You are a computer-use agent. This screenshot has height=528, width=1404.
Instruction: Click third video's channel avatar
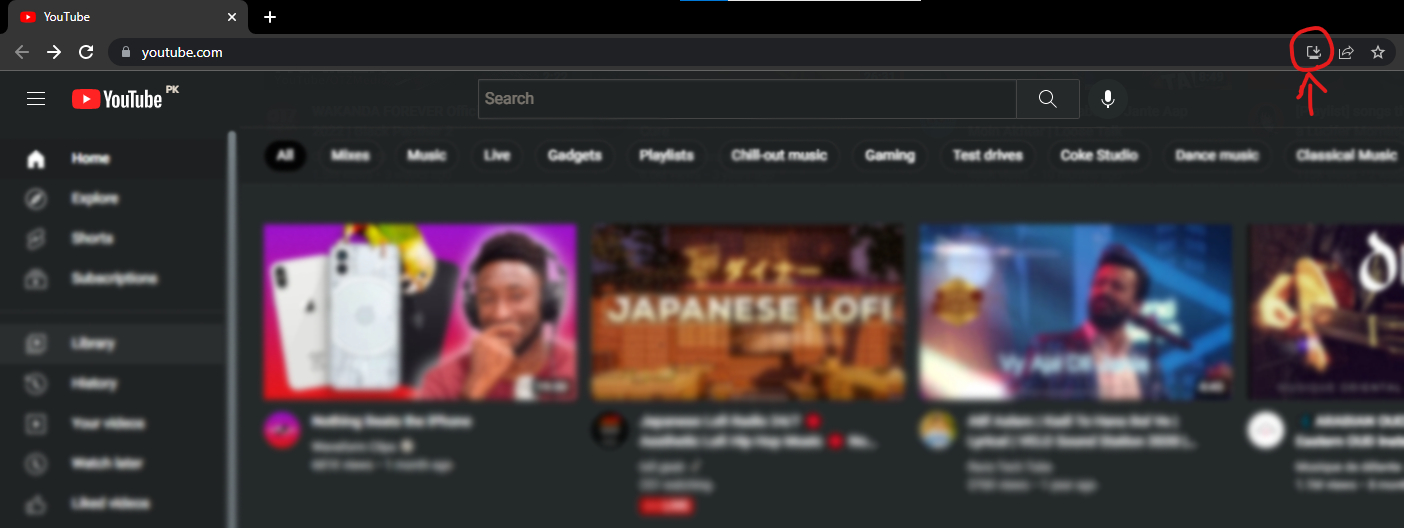(x=937, y=430)
